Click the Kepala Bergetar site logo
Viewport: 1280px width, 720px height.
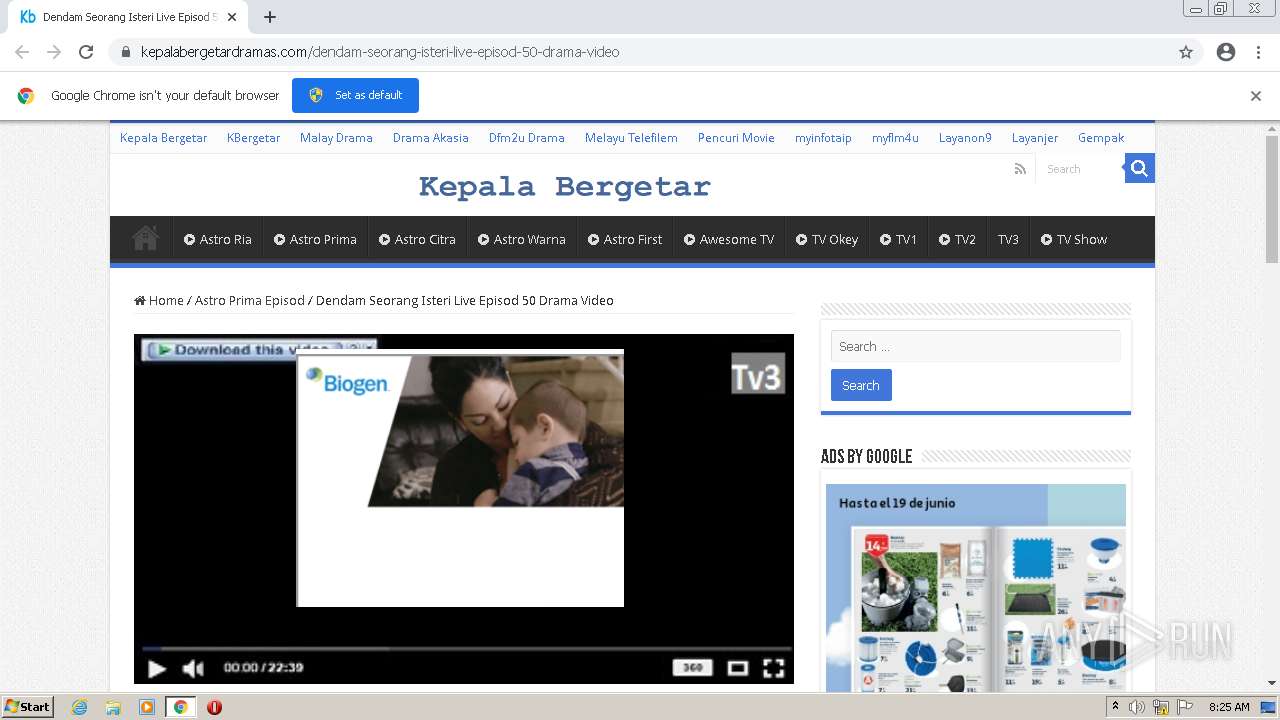click(x=564, y=187)
